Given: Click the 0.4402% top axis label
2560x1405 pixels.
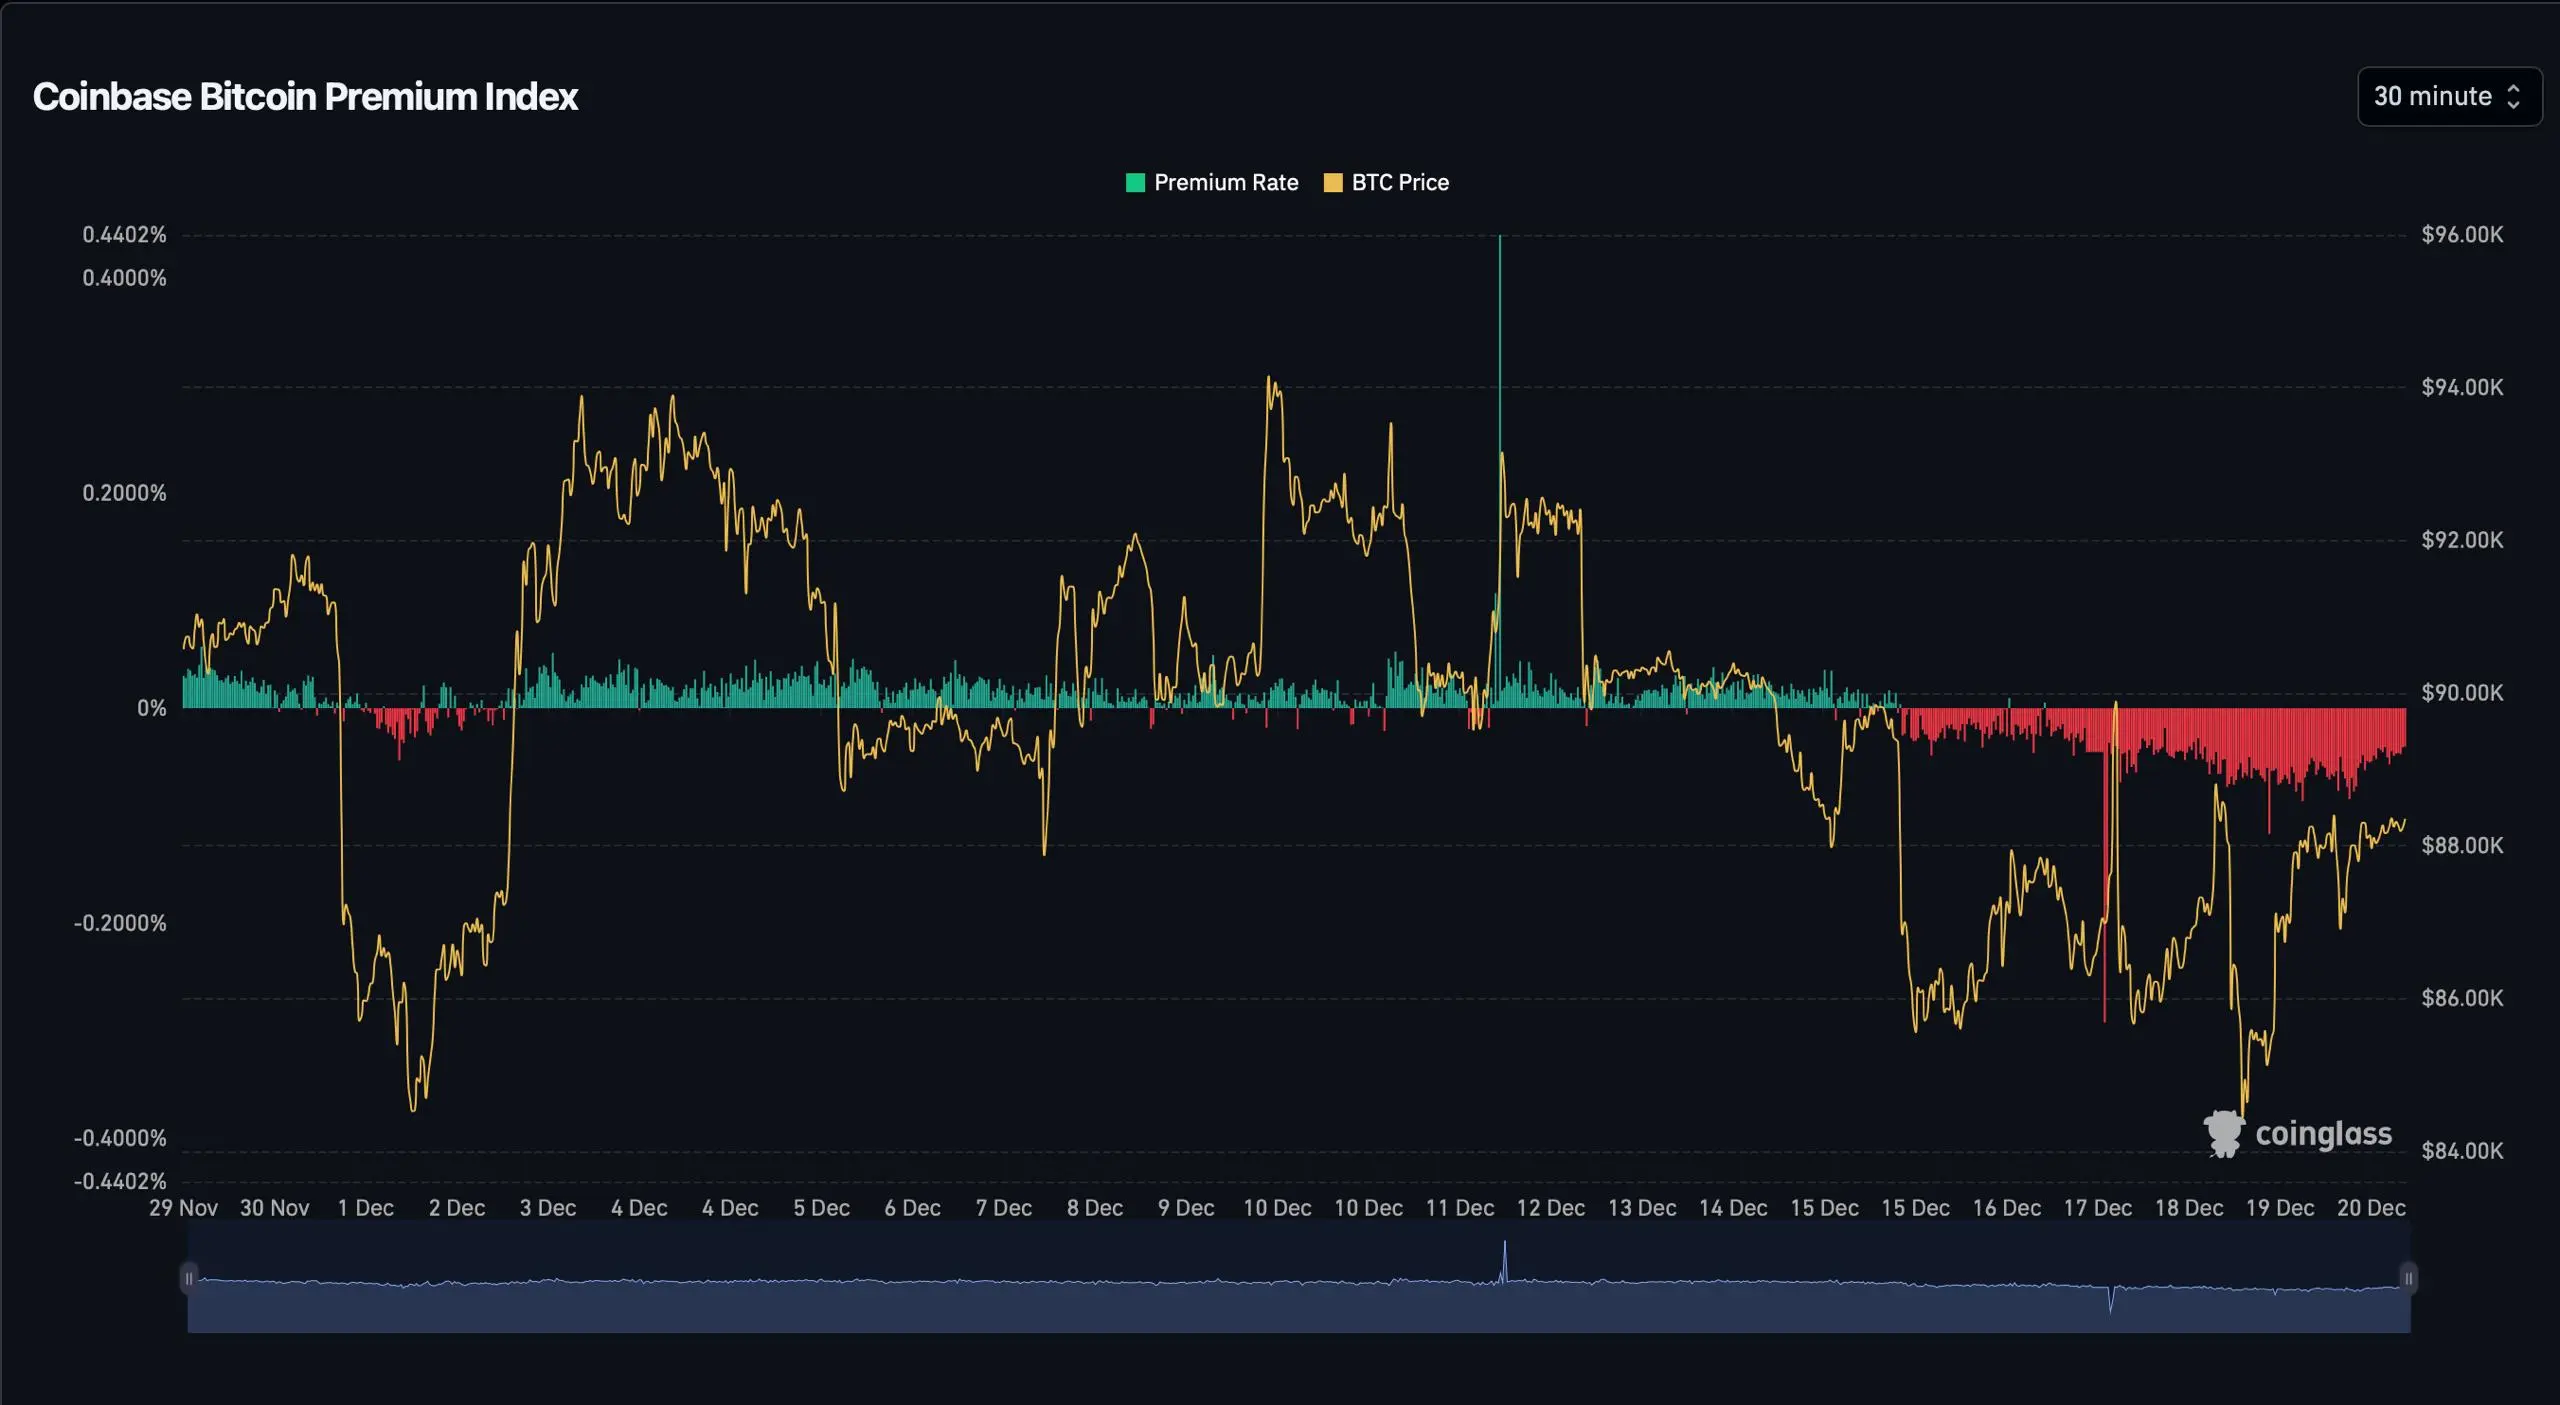Looking at the screenshot, I should 124,234.
